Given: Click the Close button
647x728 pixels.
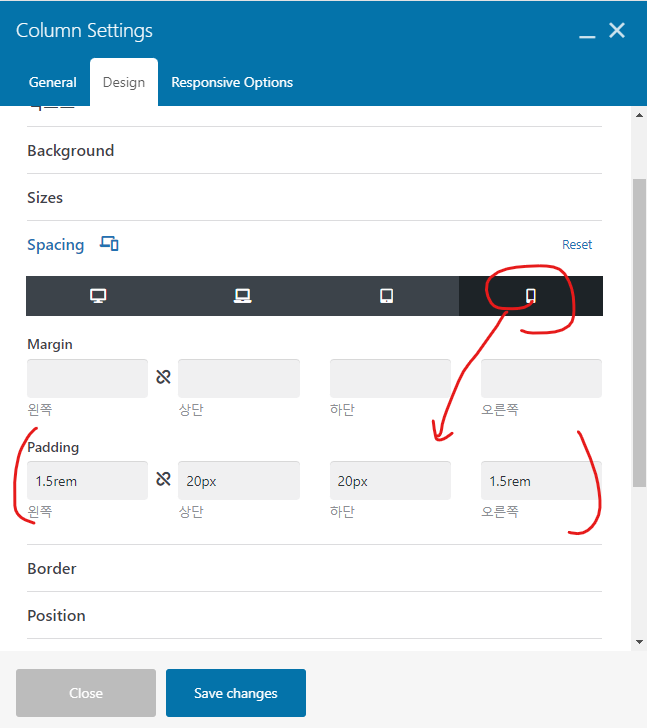Looking at the screenshot, I should click(86, 693).
